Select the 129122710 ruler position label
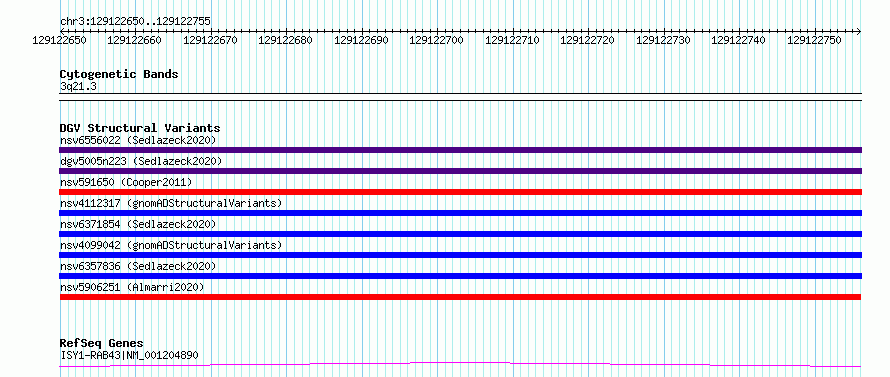This screenshot has width=890, height=377. (512, 40)
